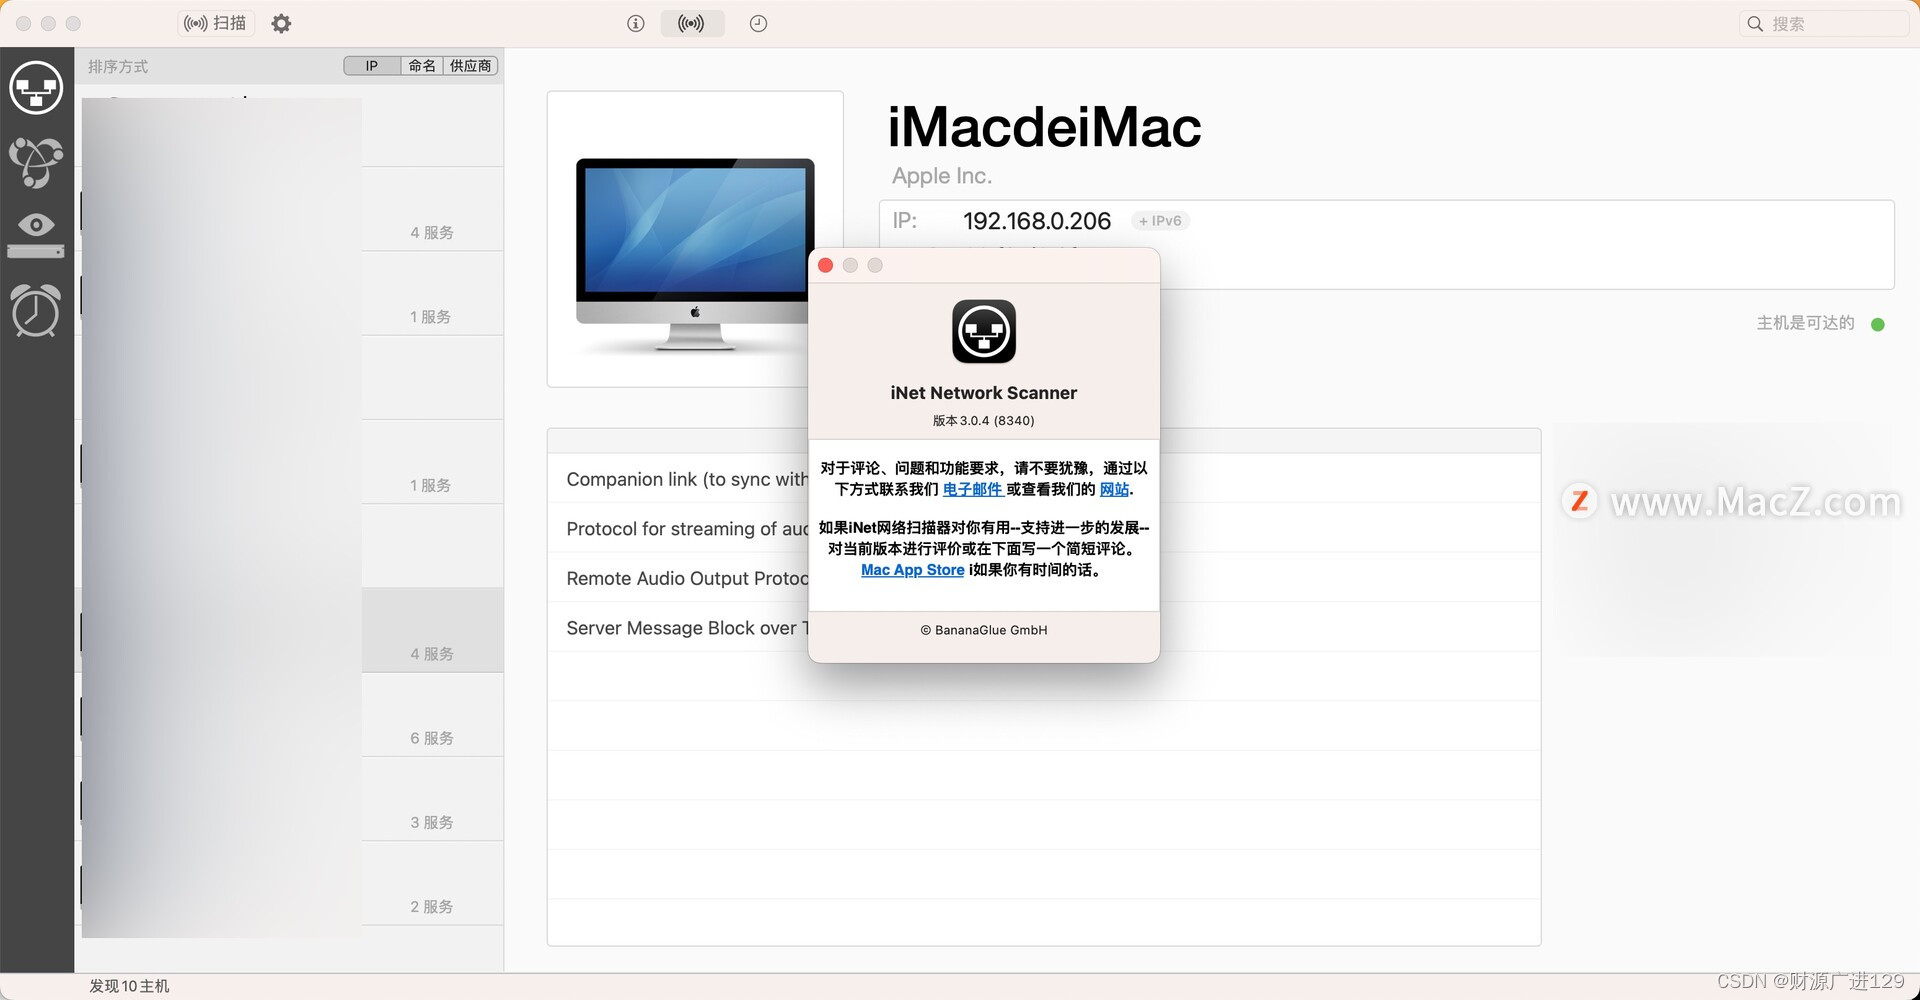This screenshot has height=1000, width=1920.
Task: Open the Network Scanner sidebar icon
Action: pyautogui.click(x=36, y=88)
